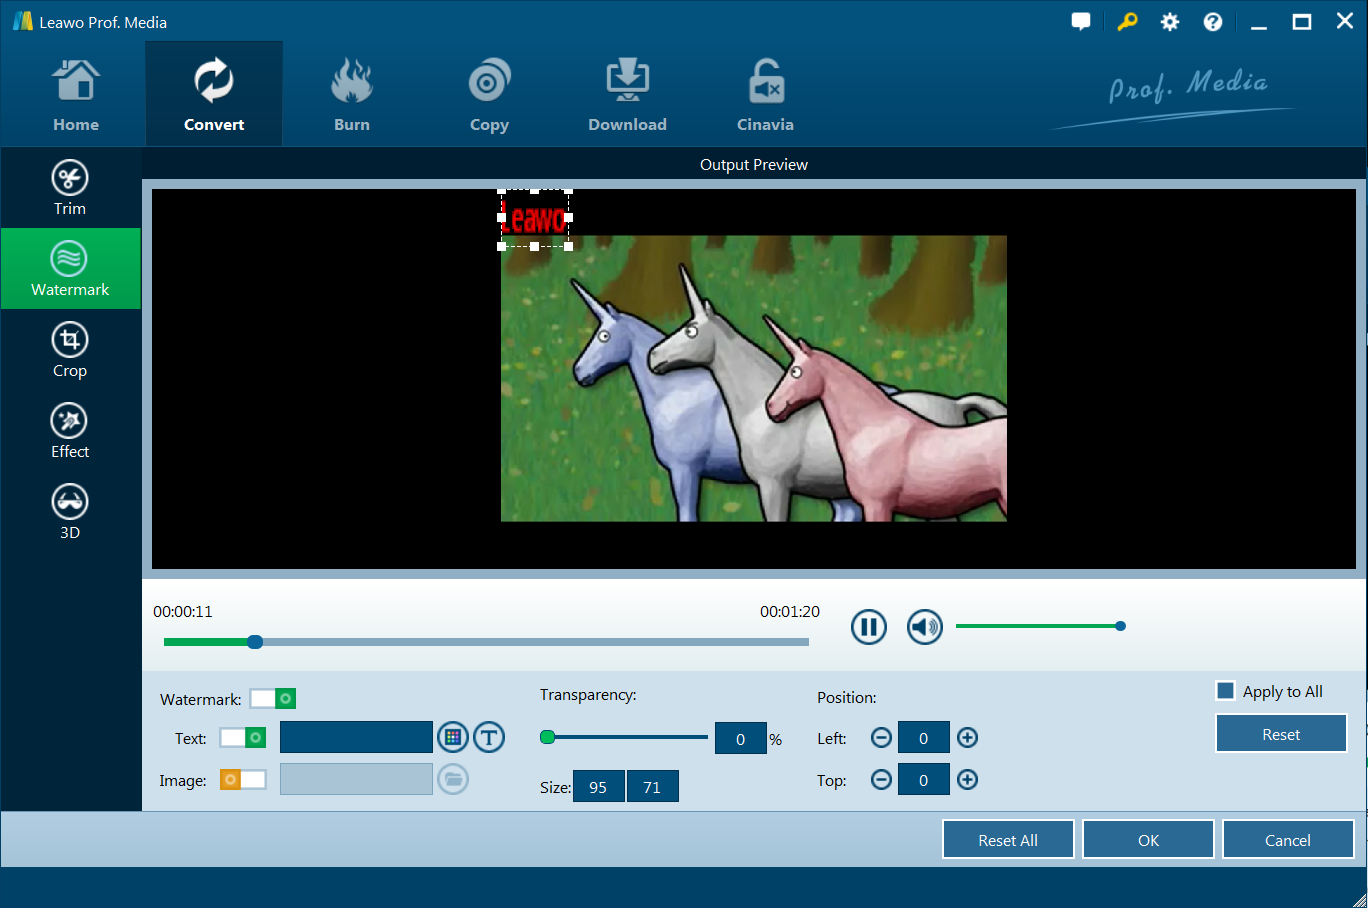This screenshot has width=1368, height=908.
Task: Click the Left position value field
Action: pyautogui.click(x=924, y=738)
